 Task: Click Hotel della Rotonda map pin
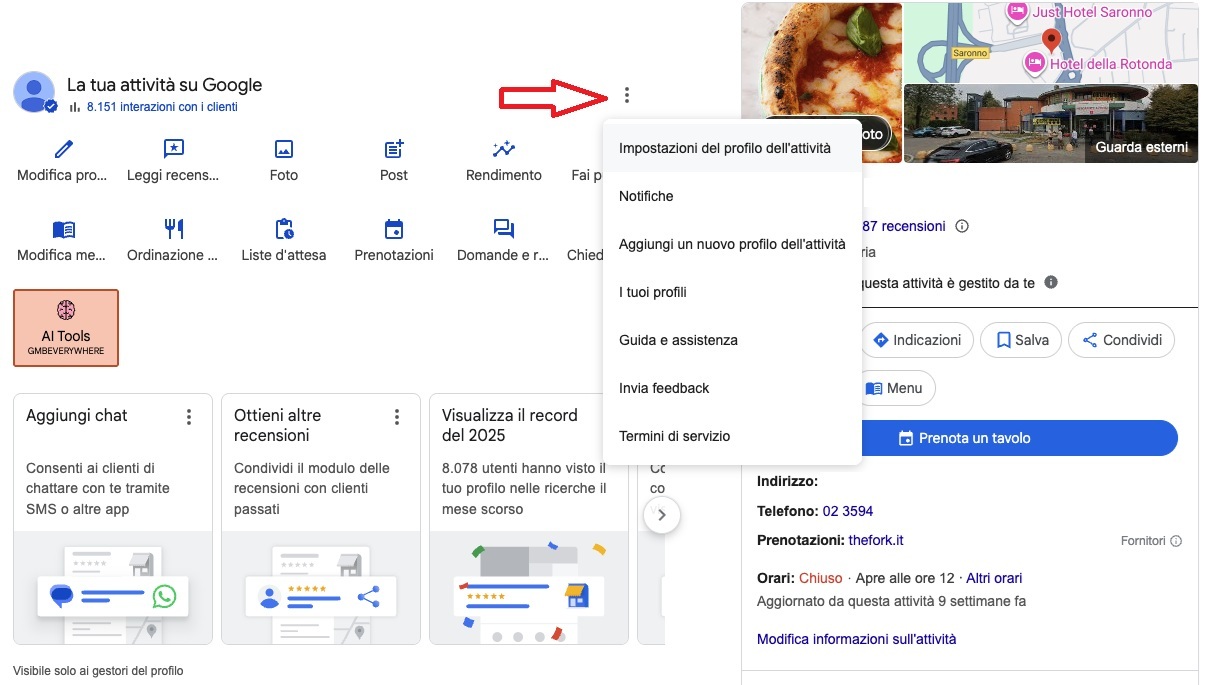point(1035,64)
